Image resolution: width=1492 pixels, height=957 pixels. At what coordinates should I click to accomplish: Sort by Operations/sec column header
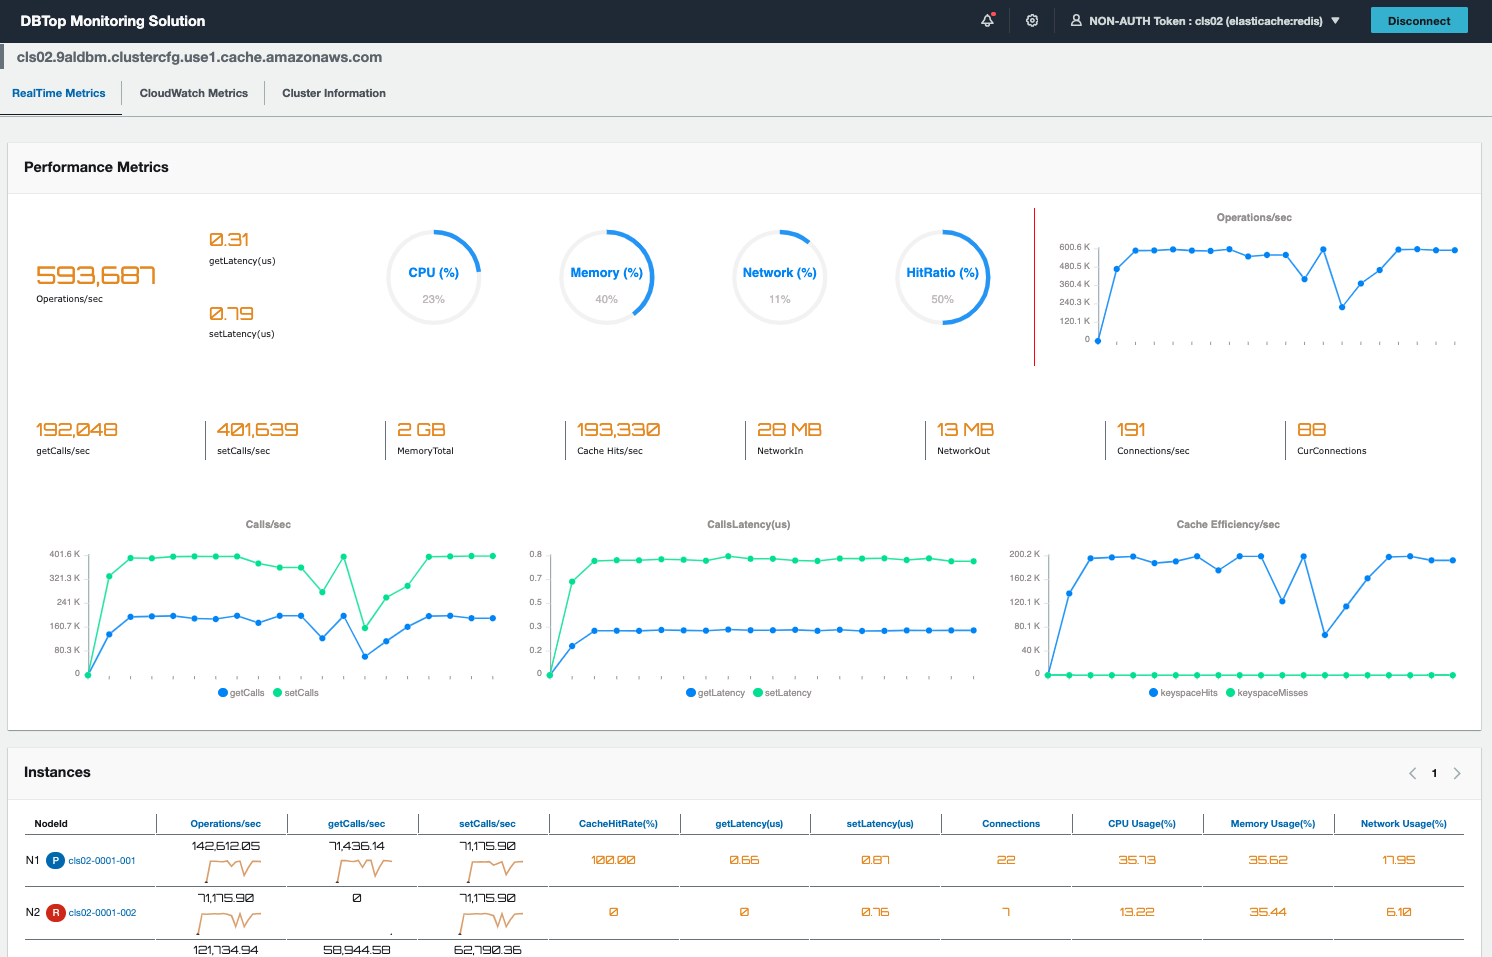coord(226,824)
